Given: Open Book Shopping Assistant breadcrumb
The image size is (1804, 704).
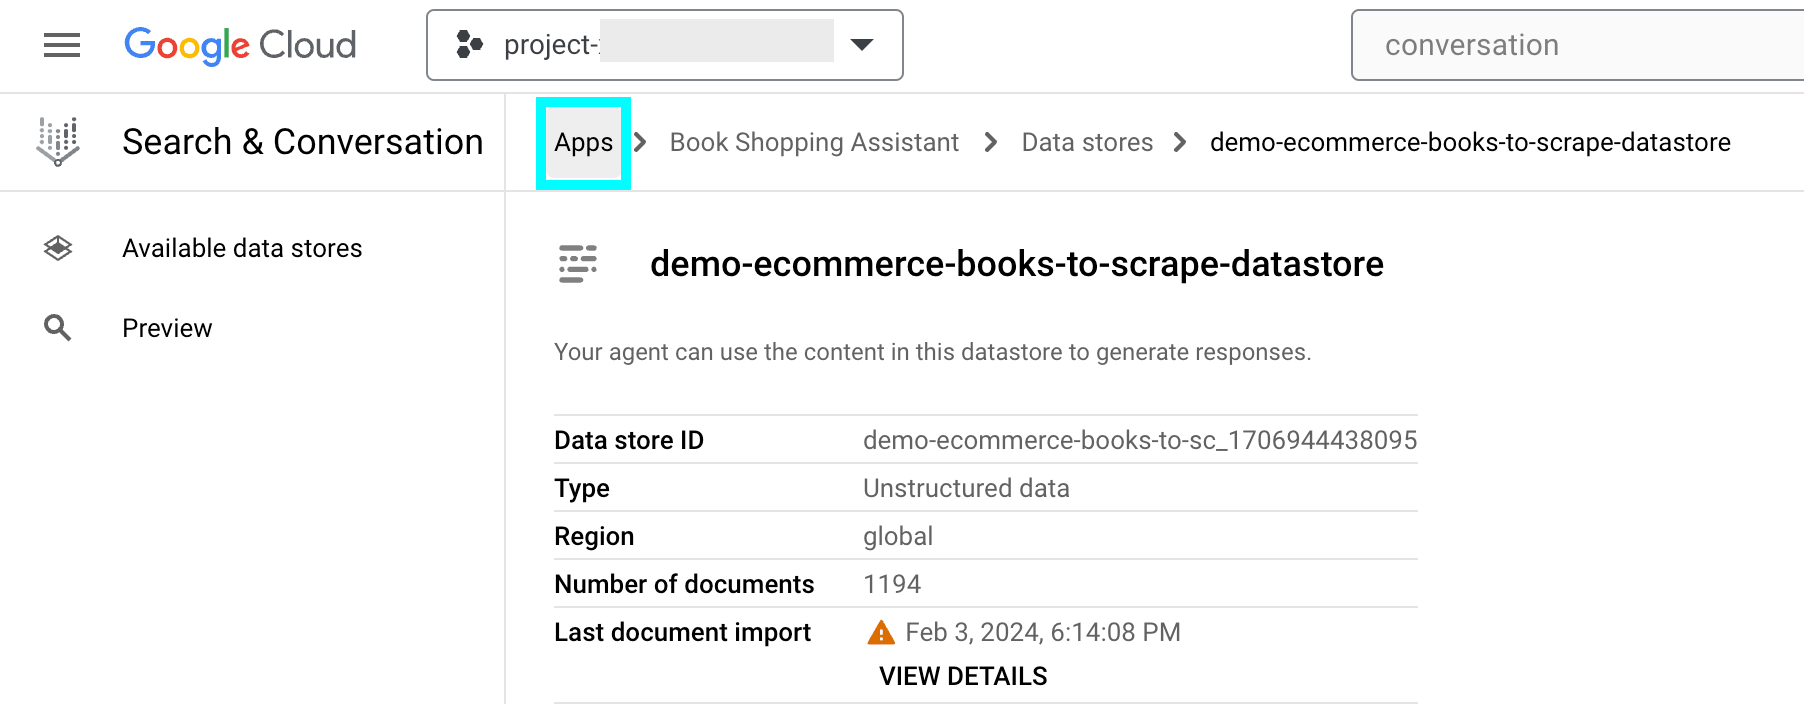Looking at the screenshot, I should click(x=814, y=142).
